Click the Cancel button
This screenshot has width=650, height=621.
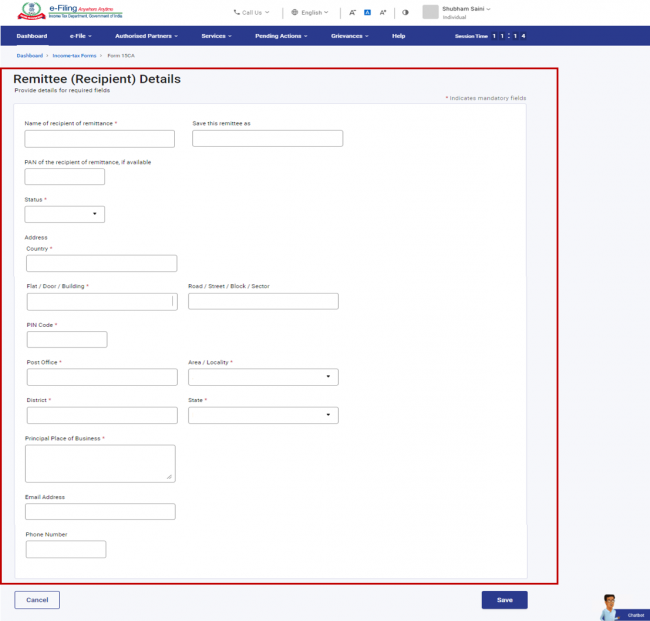[37, 600]
